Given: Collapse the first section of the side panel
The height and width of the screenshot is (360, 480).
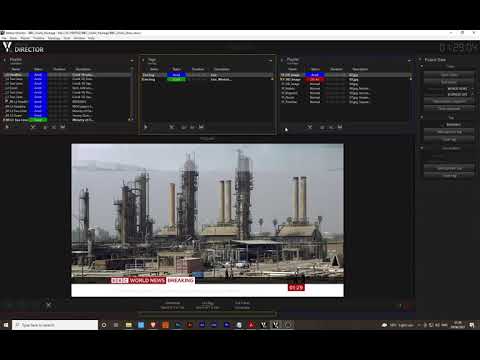Looking at the screenshot, I should pos(422,66).
